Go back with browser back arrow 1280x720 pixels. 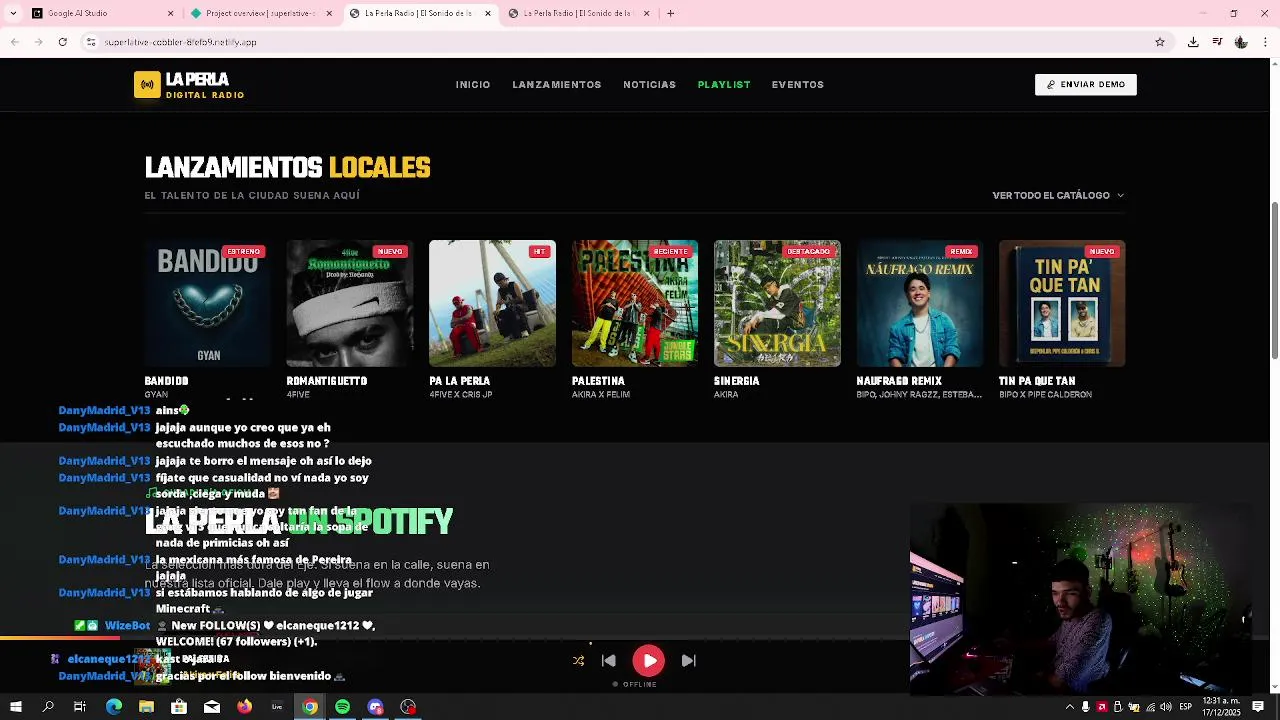coord(14,42)
